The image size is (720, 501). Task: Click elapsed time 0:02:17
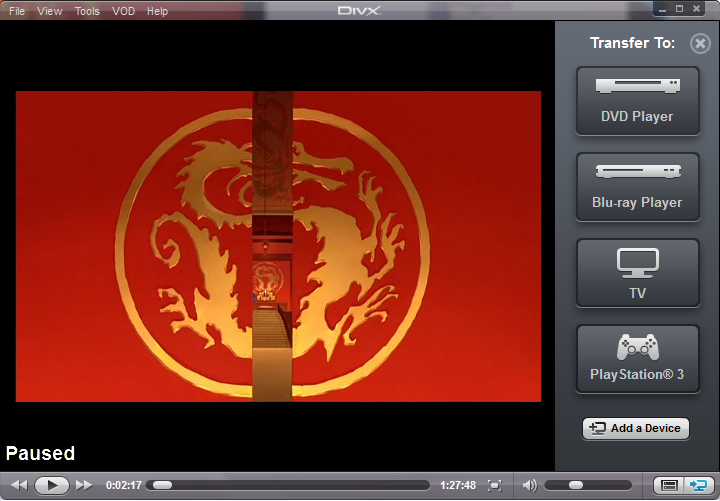click(x=124, y=485)
